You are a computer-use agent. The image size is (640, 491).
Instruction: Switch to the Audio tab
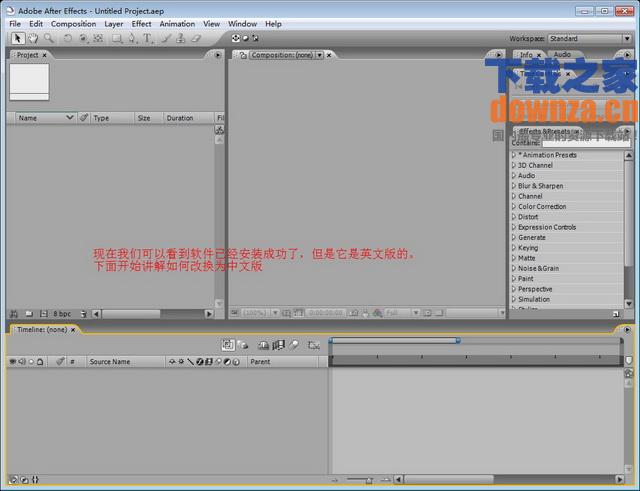point(562,54)
